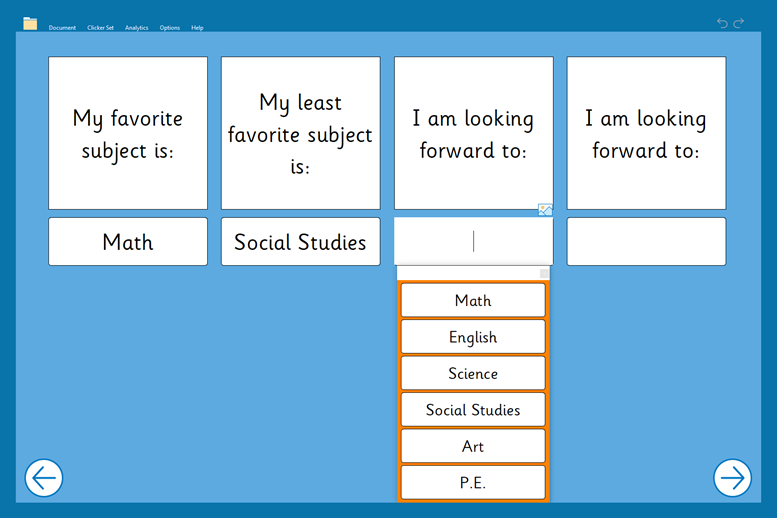
Task: Click the empty fourth answer cell
Action: pyautogui.click(x=646, y=242)
